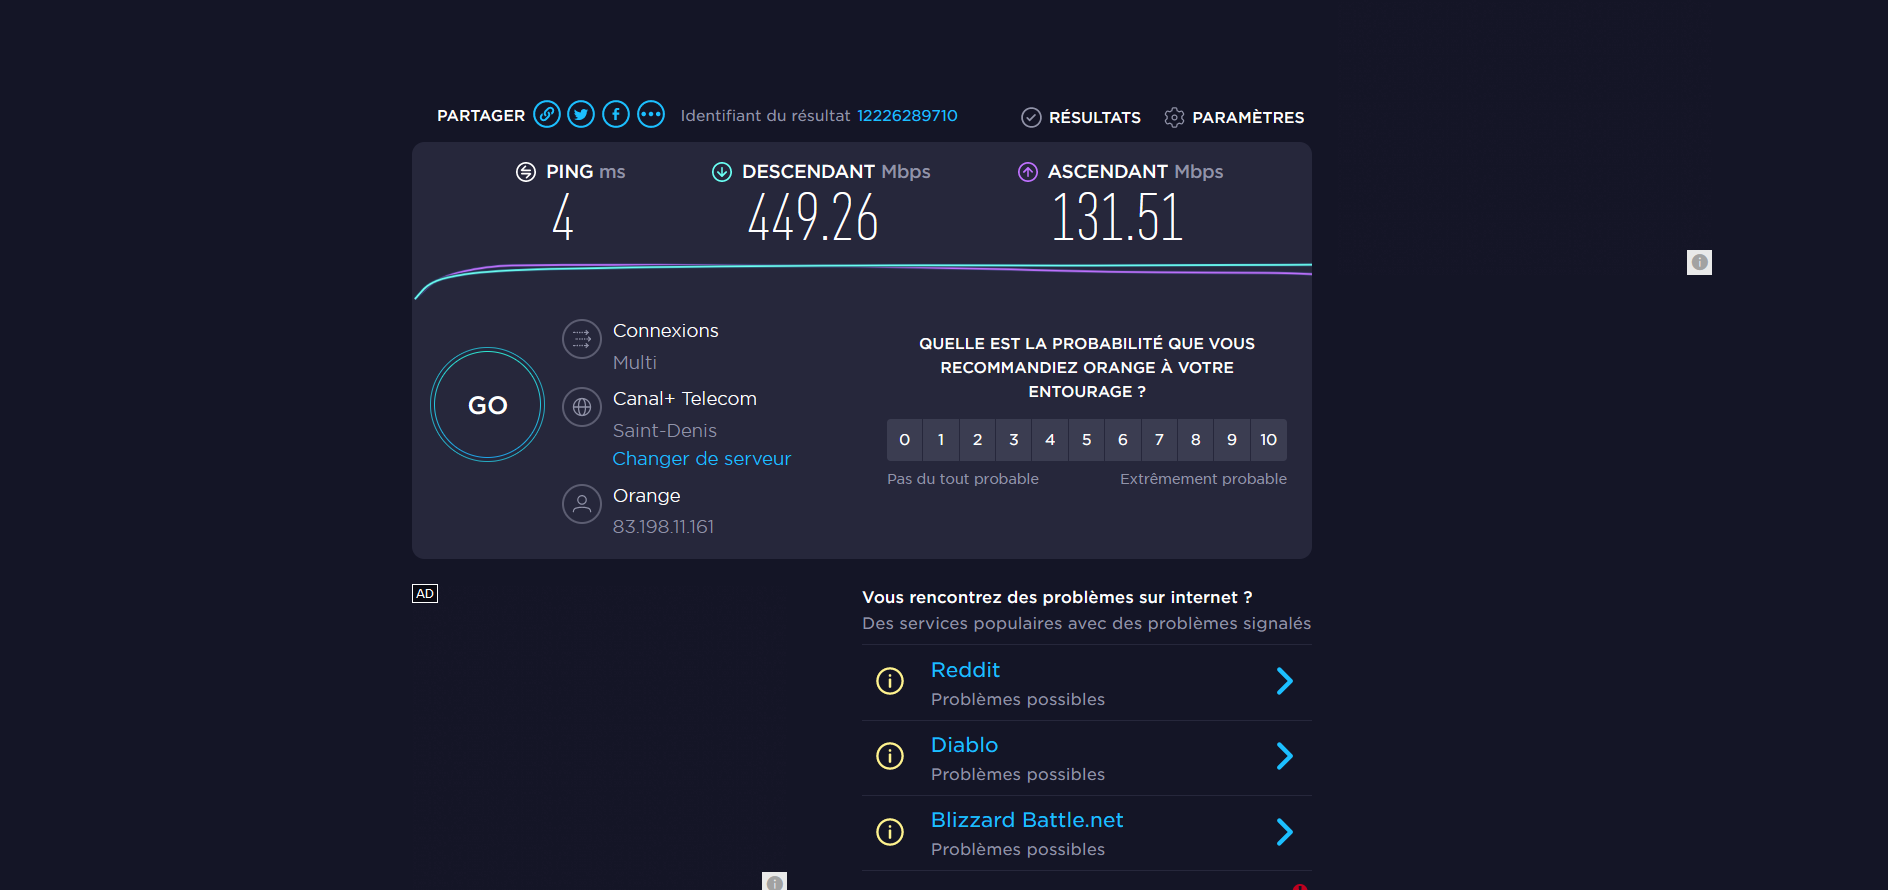Expand the Reddit problem details
1888x890 pixels.
1285,681
